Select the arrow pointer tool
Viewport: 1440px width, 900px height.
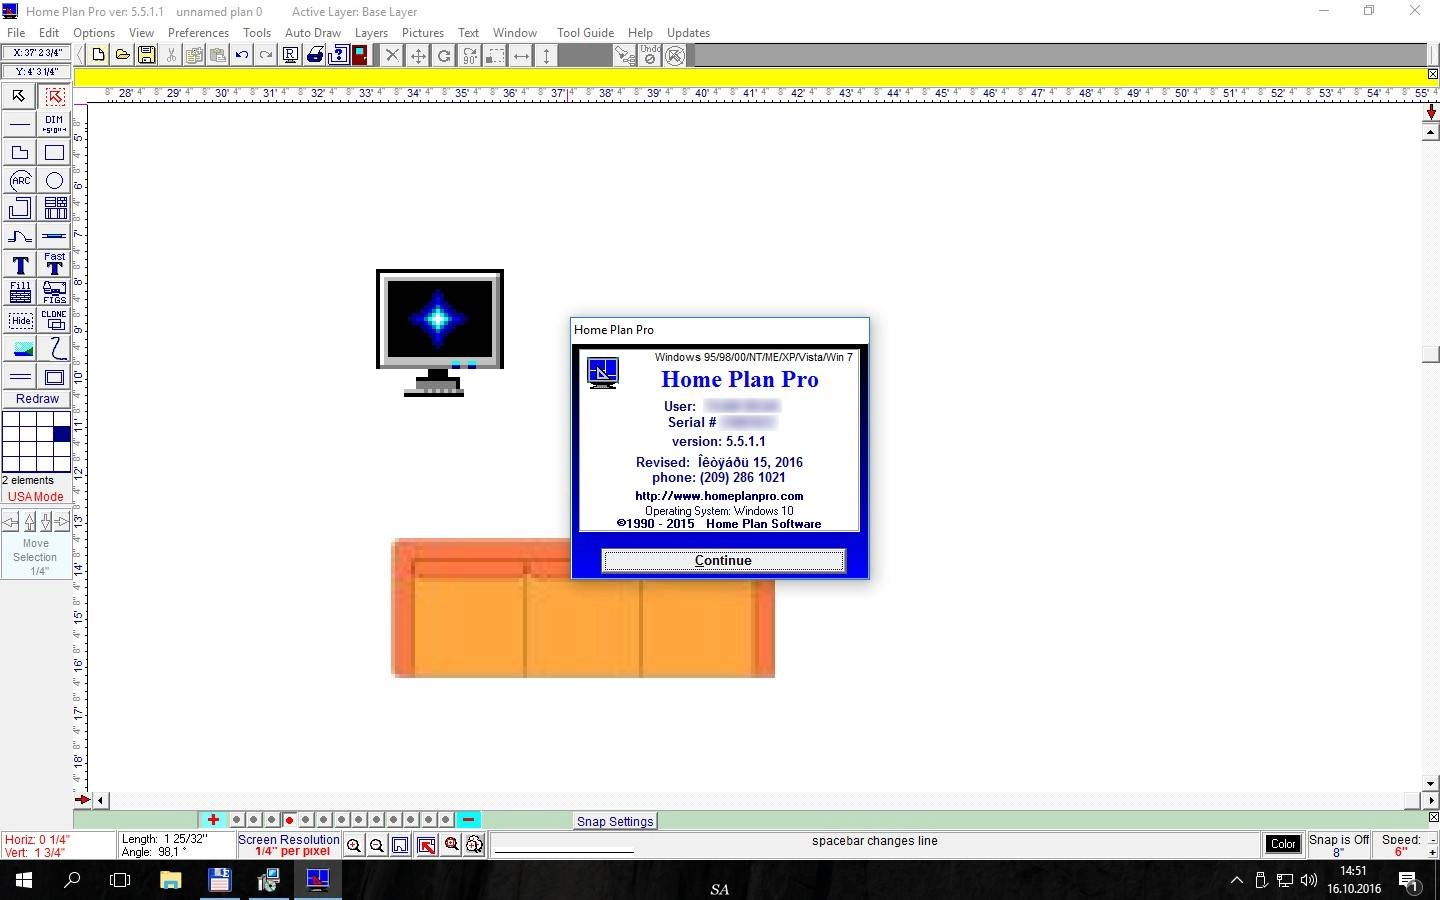pyautogui.click(x=19, y=96)
